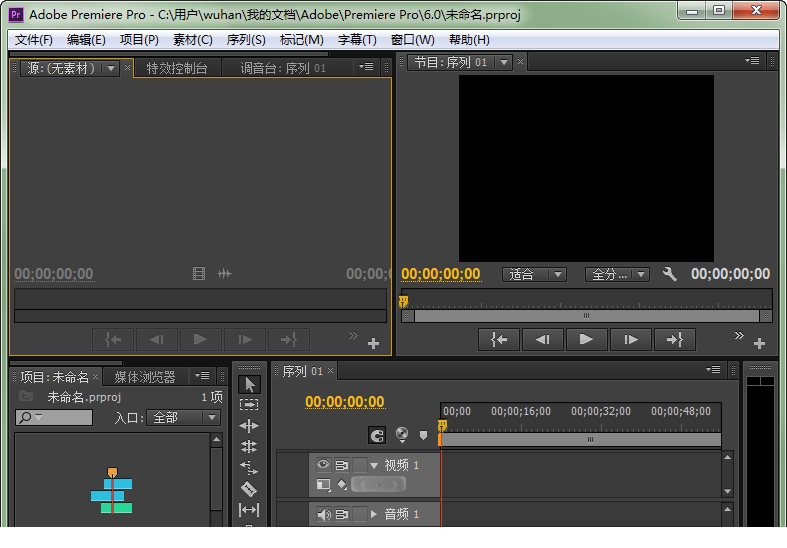Open the 帮助(H) menu
This screenshot has height=548, width=787.
coord(469,40)
